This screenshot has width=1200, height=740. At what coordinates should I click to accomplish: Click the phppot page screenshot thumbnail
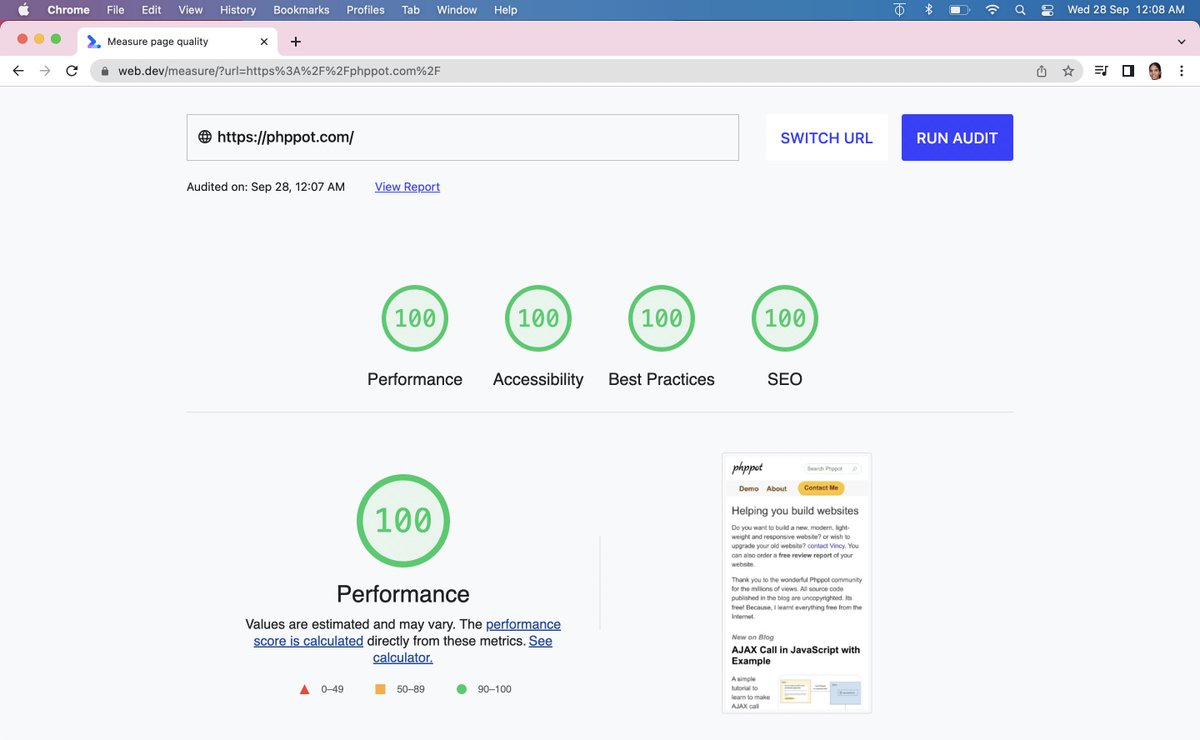[x=797, y=583]
